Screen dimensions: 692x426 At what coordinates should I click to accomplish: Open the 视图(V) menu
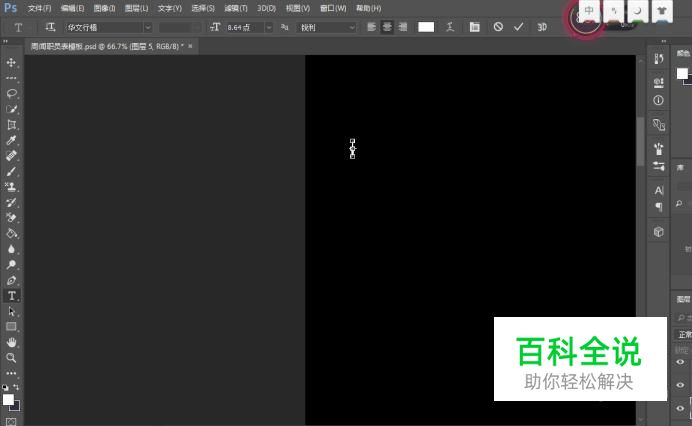point(298,8)
